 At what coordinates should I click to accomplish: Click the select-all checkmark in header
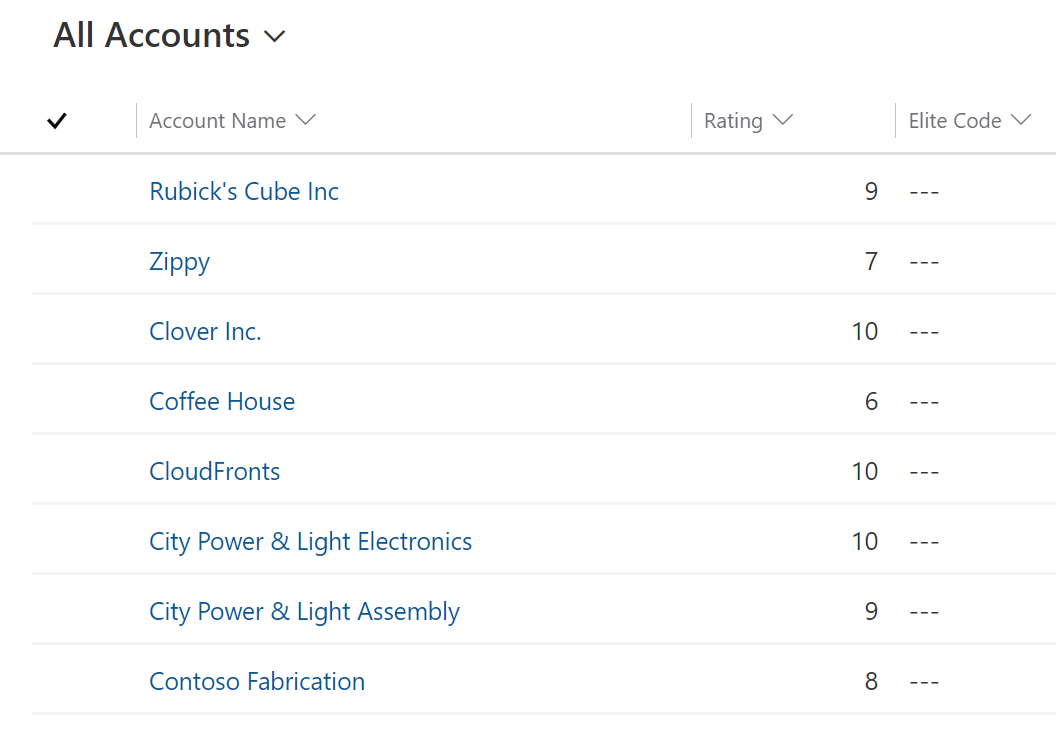click(x=57, y=121)
